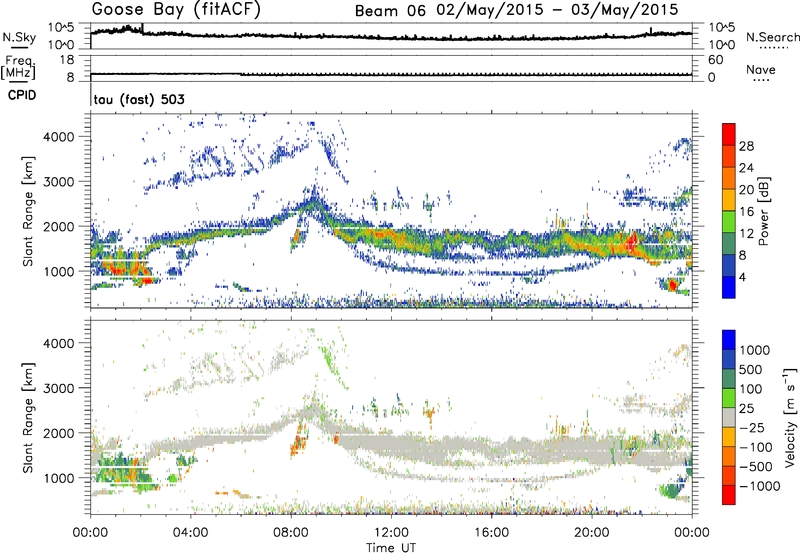The image size is (800, 554).
Task: Click the '-1000' velocity scale value
Action: 759,486
